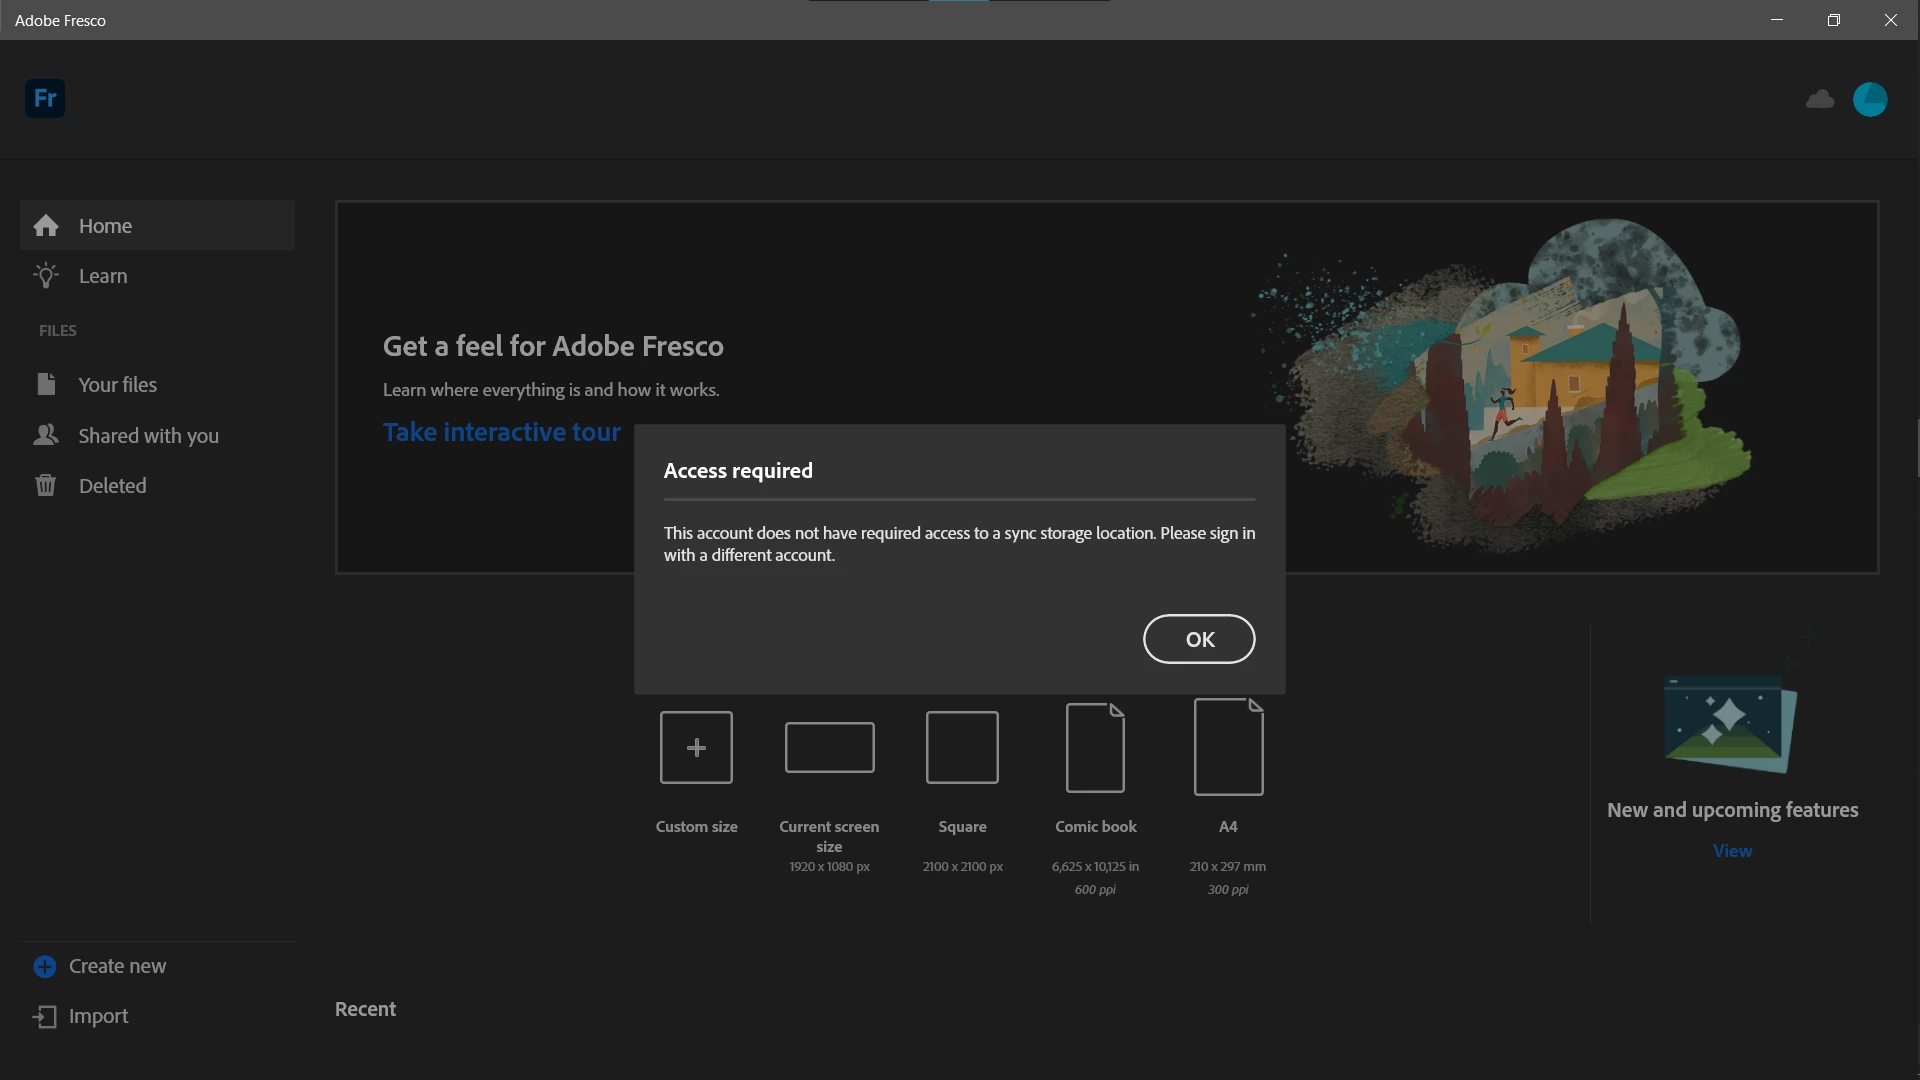Click the Home house icon
Image resolution: width=1920 pixels, height=1080 pixels.
46,226
